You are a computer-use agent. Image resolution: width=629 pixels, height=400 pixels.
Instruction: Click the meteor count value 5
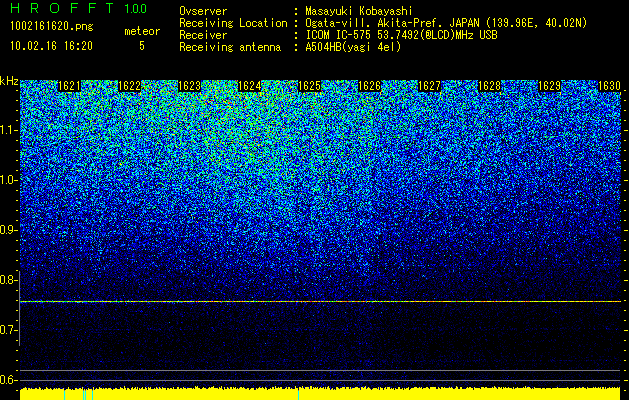[x=142, y=46]
